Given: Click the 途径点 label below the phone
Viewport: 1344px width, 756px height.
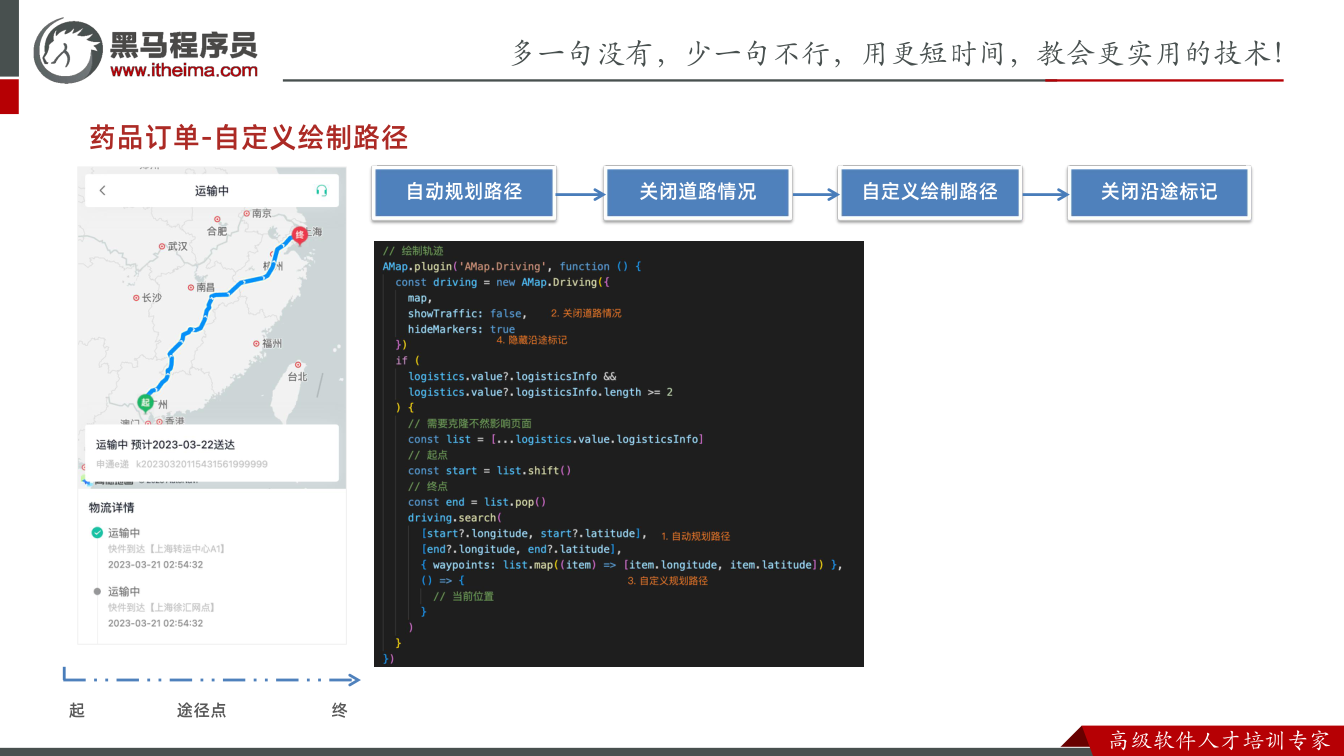Looking at the screenshot, I should 202,710.
